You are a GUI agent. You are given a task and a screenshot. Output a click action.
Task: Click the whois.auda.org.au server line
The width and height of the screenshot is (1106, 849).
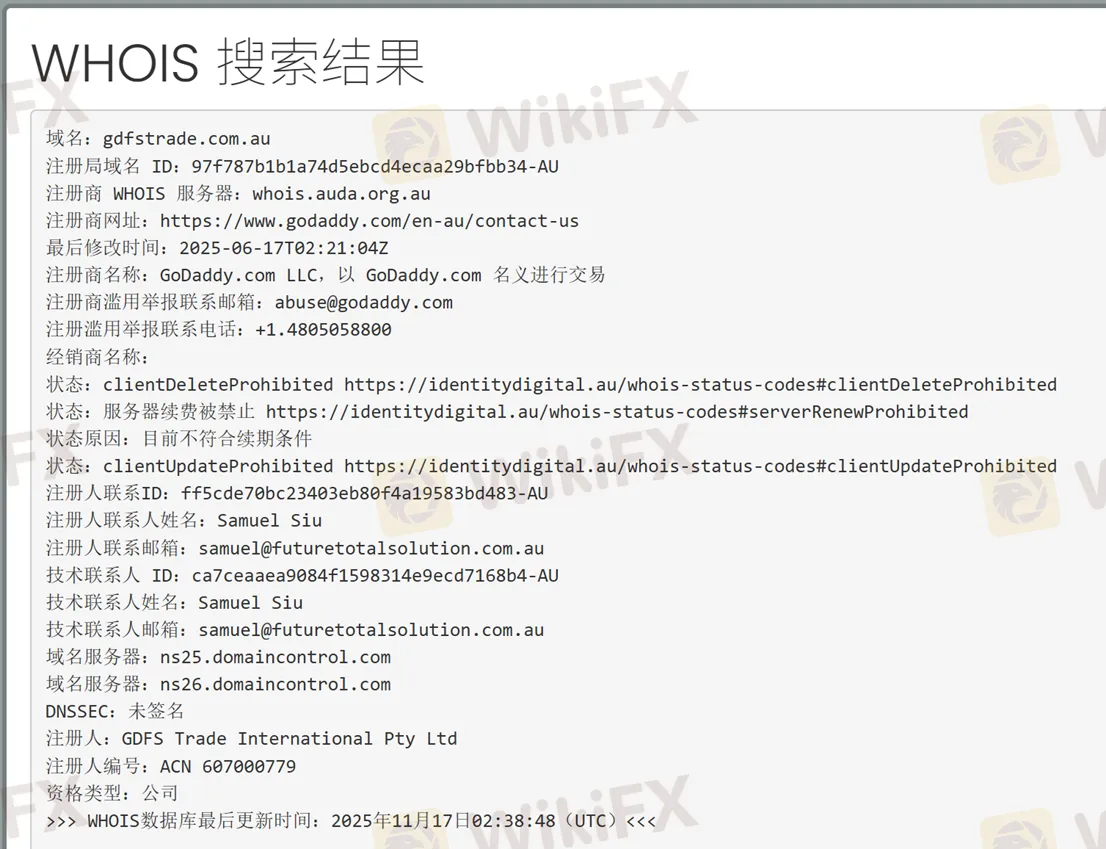(x=238, y=193)
